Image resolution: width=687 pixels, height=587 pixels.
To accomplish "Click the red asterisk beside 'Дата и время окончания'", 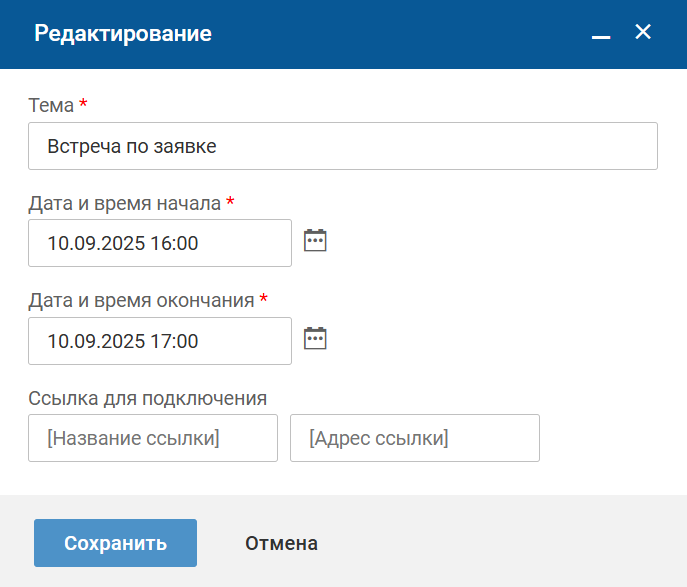I will point(264,299).
